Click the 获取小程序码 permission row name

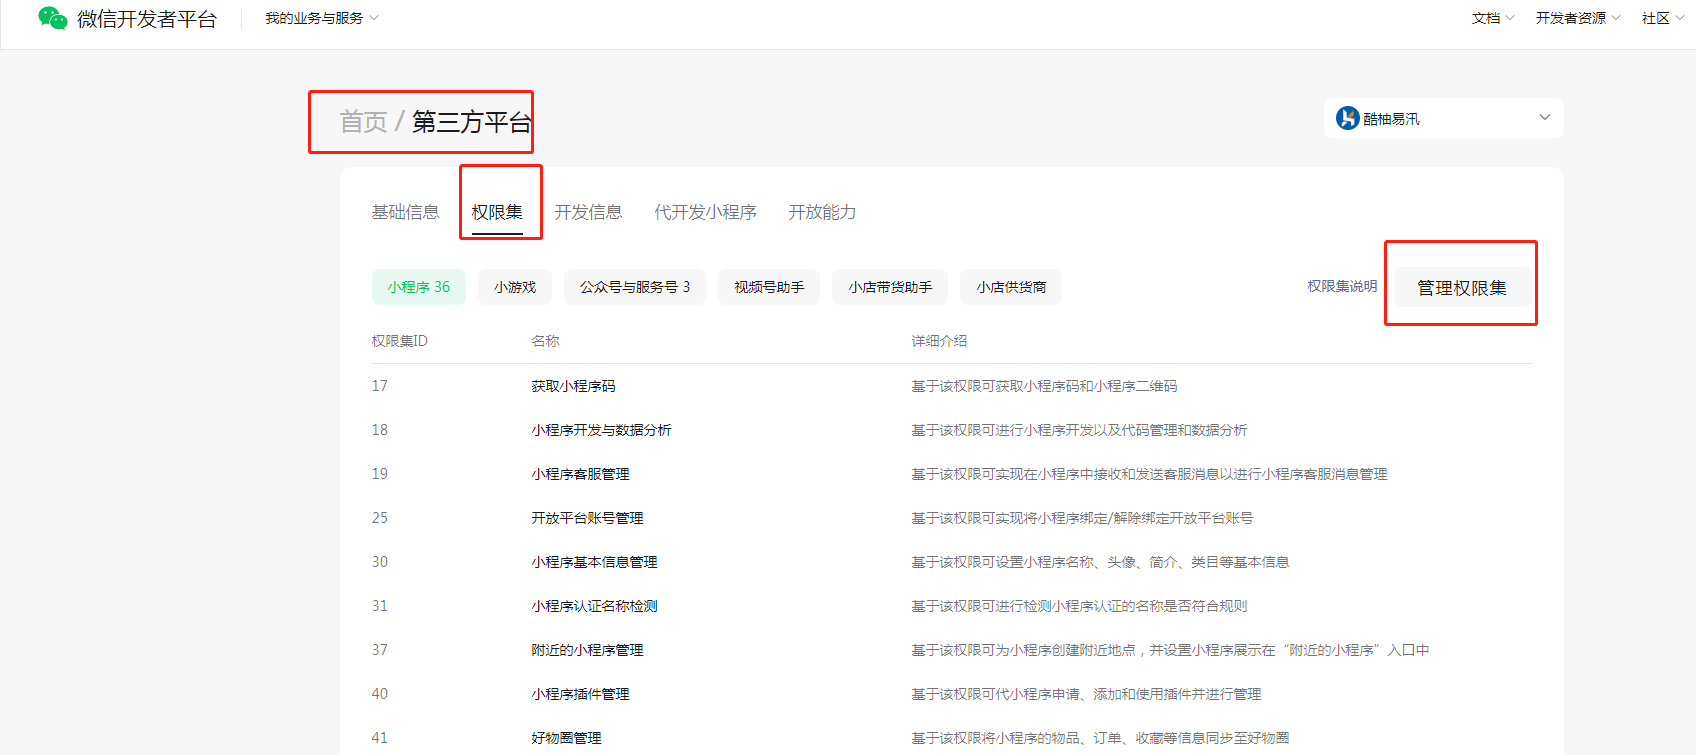(x=573, y=386)
